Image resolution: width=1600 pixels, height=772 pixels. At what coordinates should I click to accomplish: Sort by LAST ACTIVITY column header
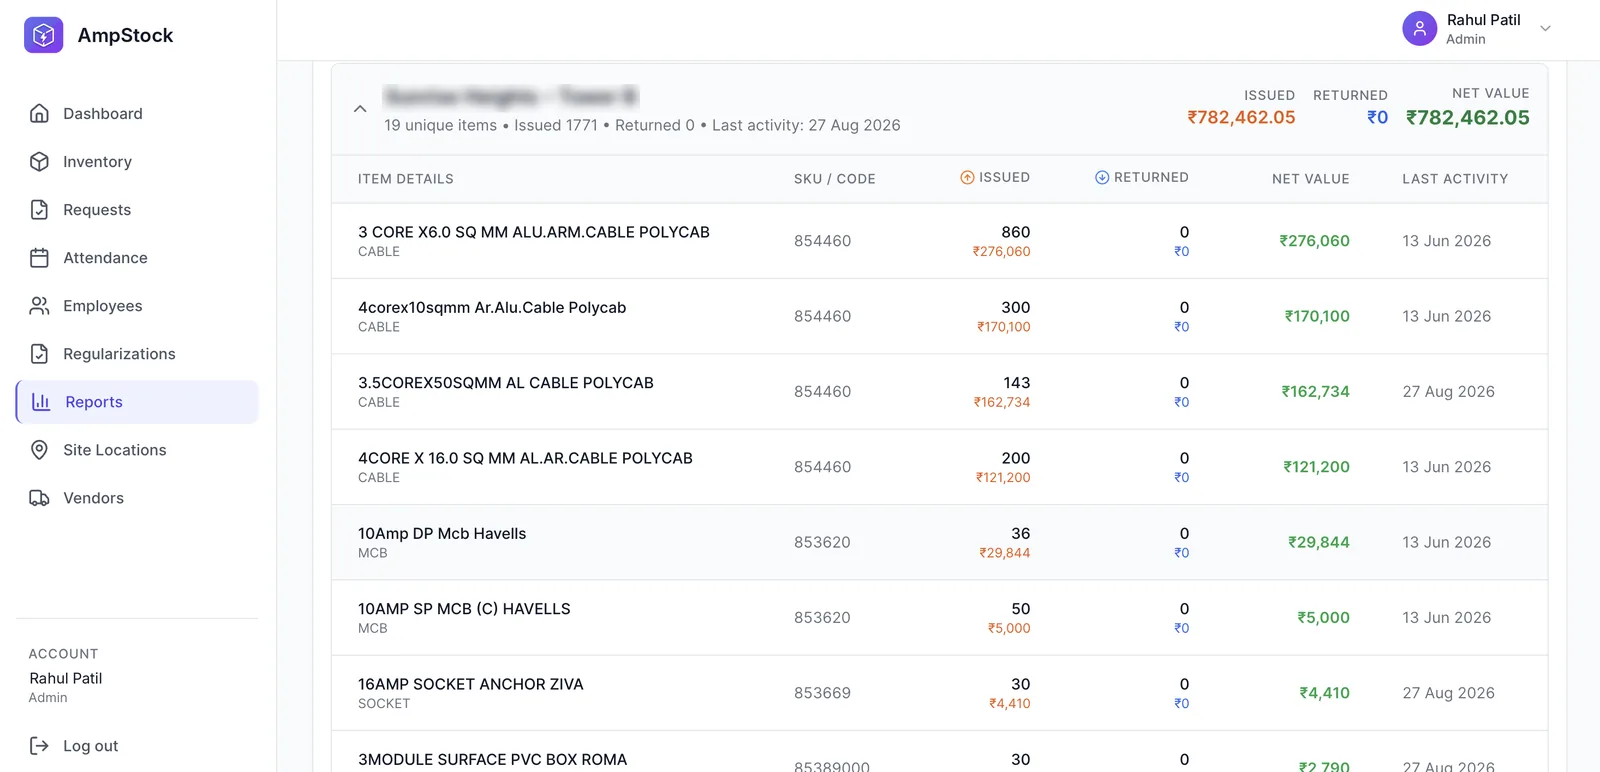click(x=1455, y=179)
